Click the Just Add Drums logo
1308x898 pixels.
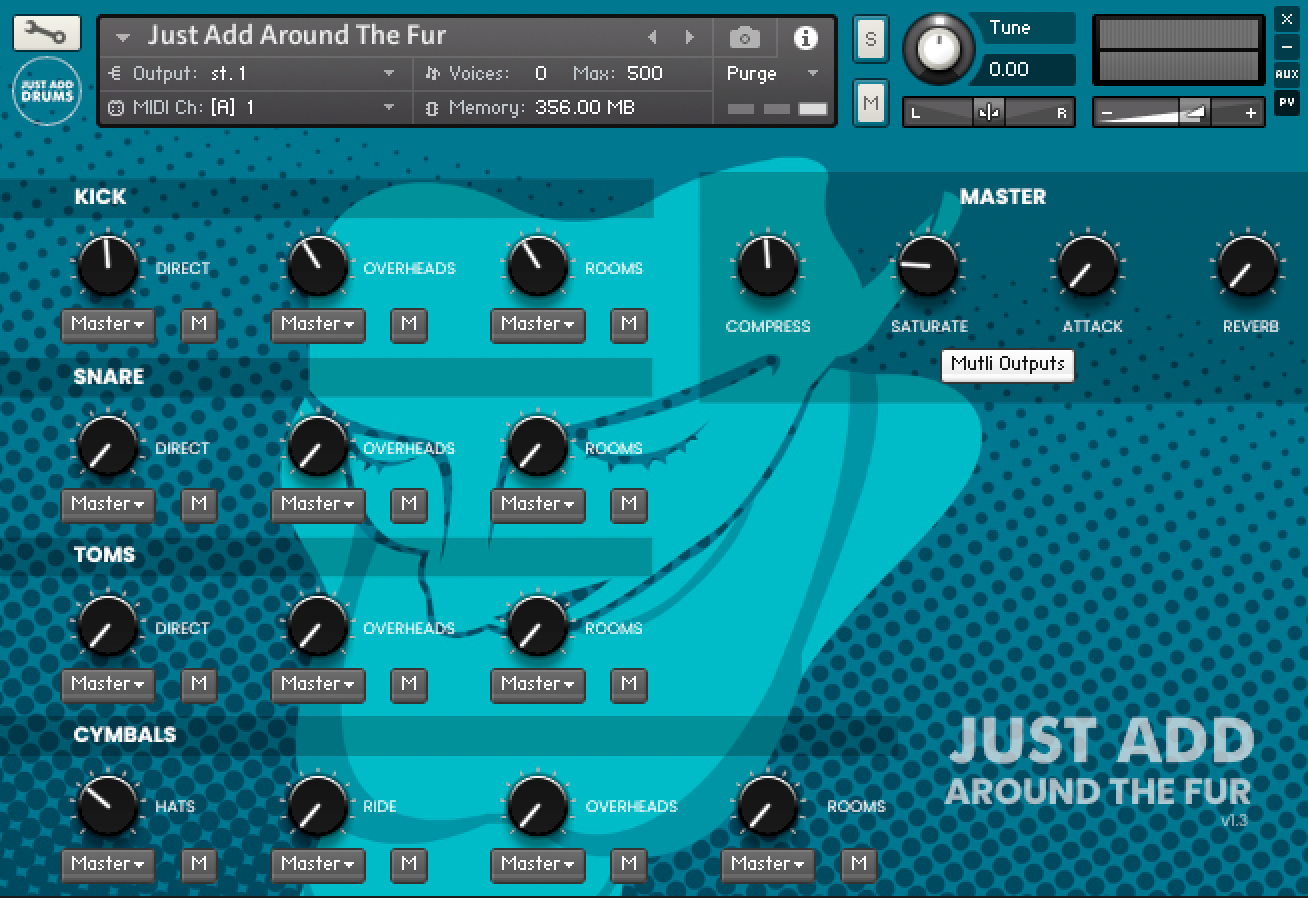point(48,92)
